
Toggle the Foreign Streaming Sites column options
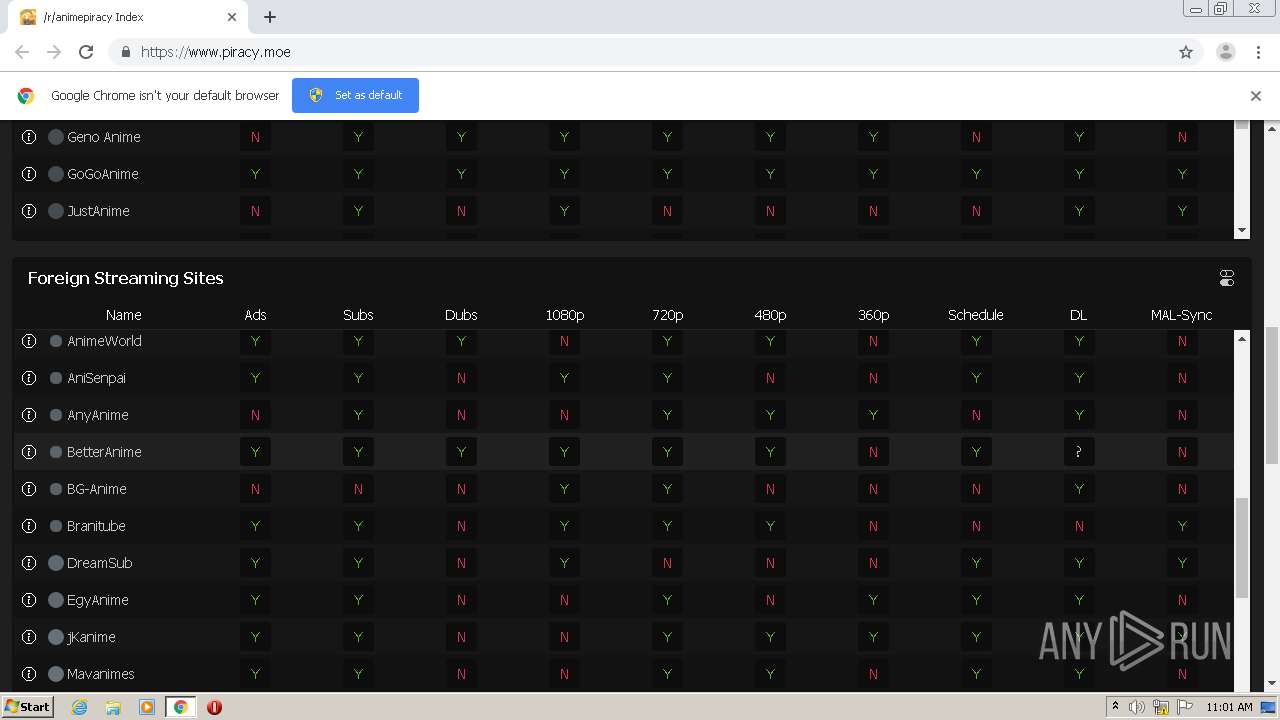pos(1227,278)
